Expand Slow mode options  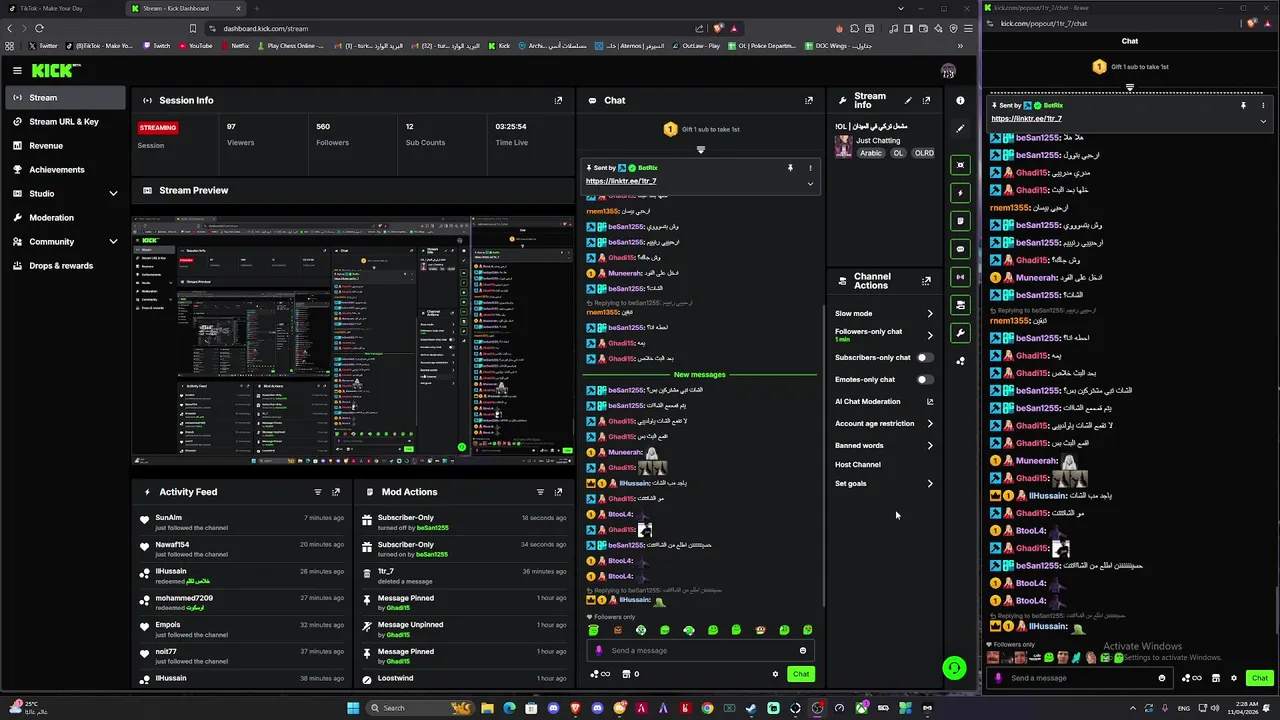[x=930, y=314]
